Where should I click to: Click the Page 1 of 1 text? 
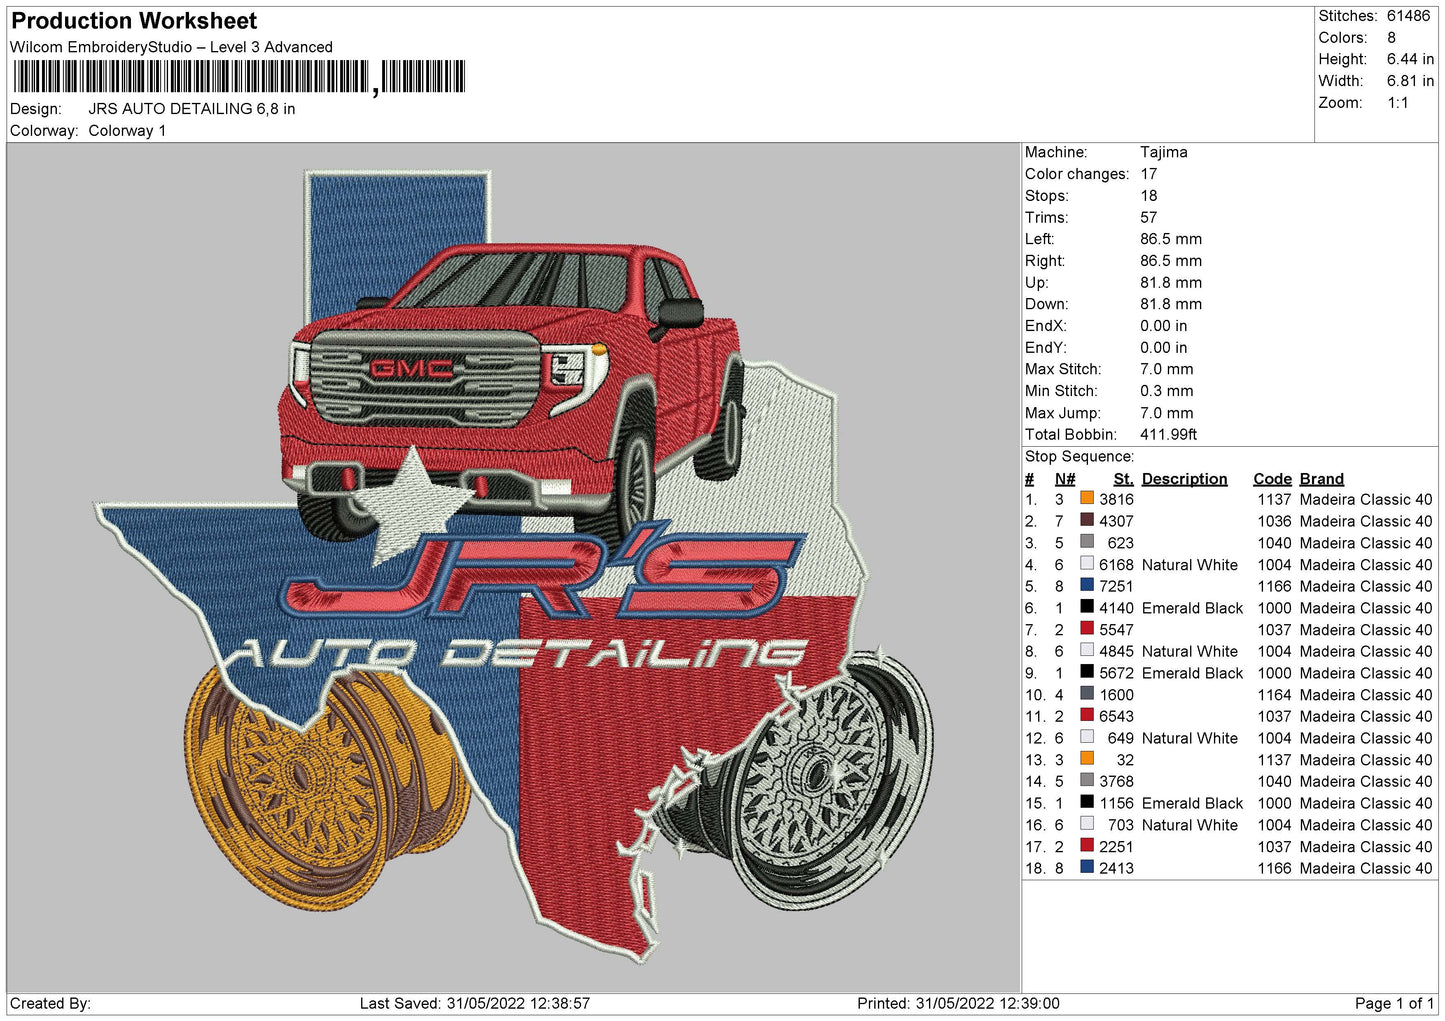click(x=1394, y=1003)
